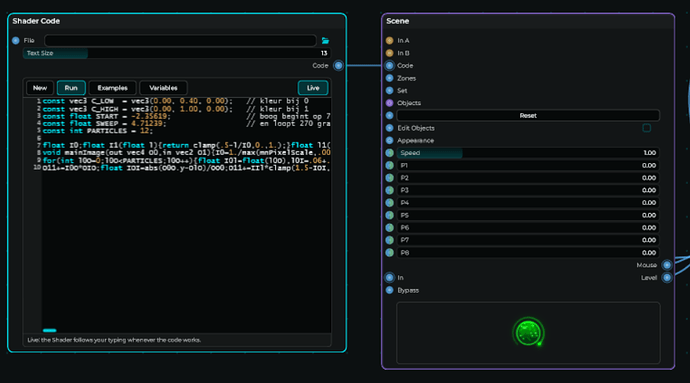The height and width of the screenshot is (383, 690).
Task: Reset the Scene node
Action: point(528,115)
